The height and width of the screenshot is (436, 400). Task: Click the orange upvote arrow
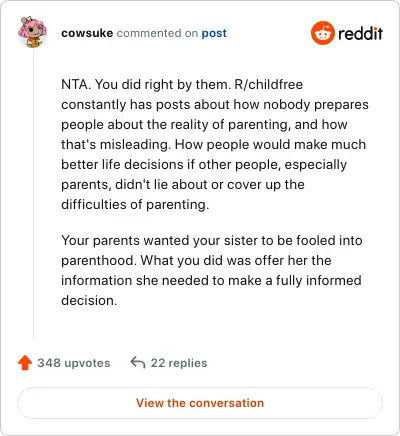(25, 363)
